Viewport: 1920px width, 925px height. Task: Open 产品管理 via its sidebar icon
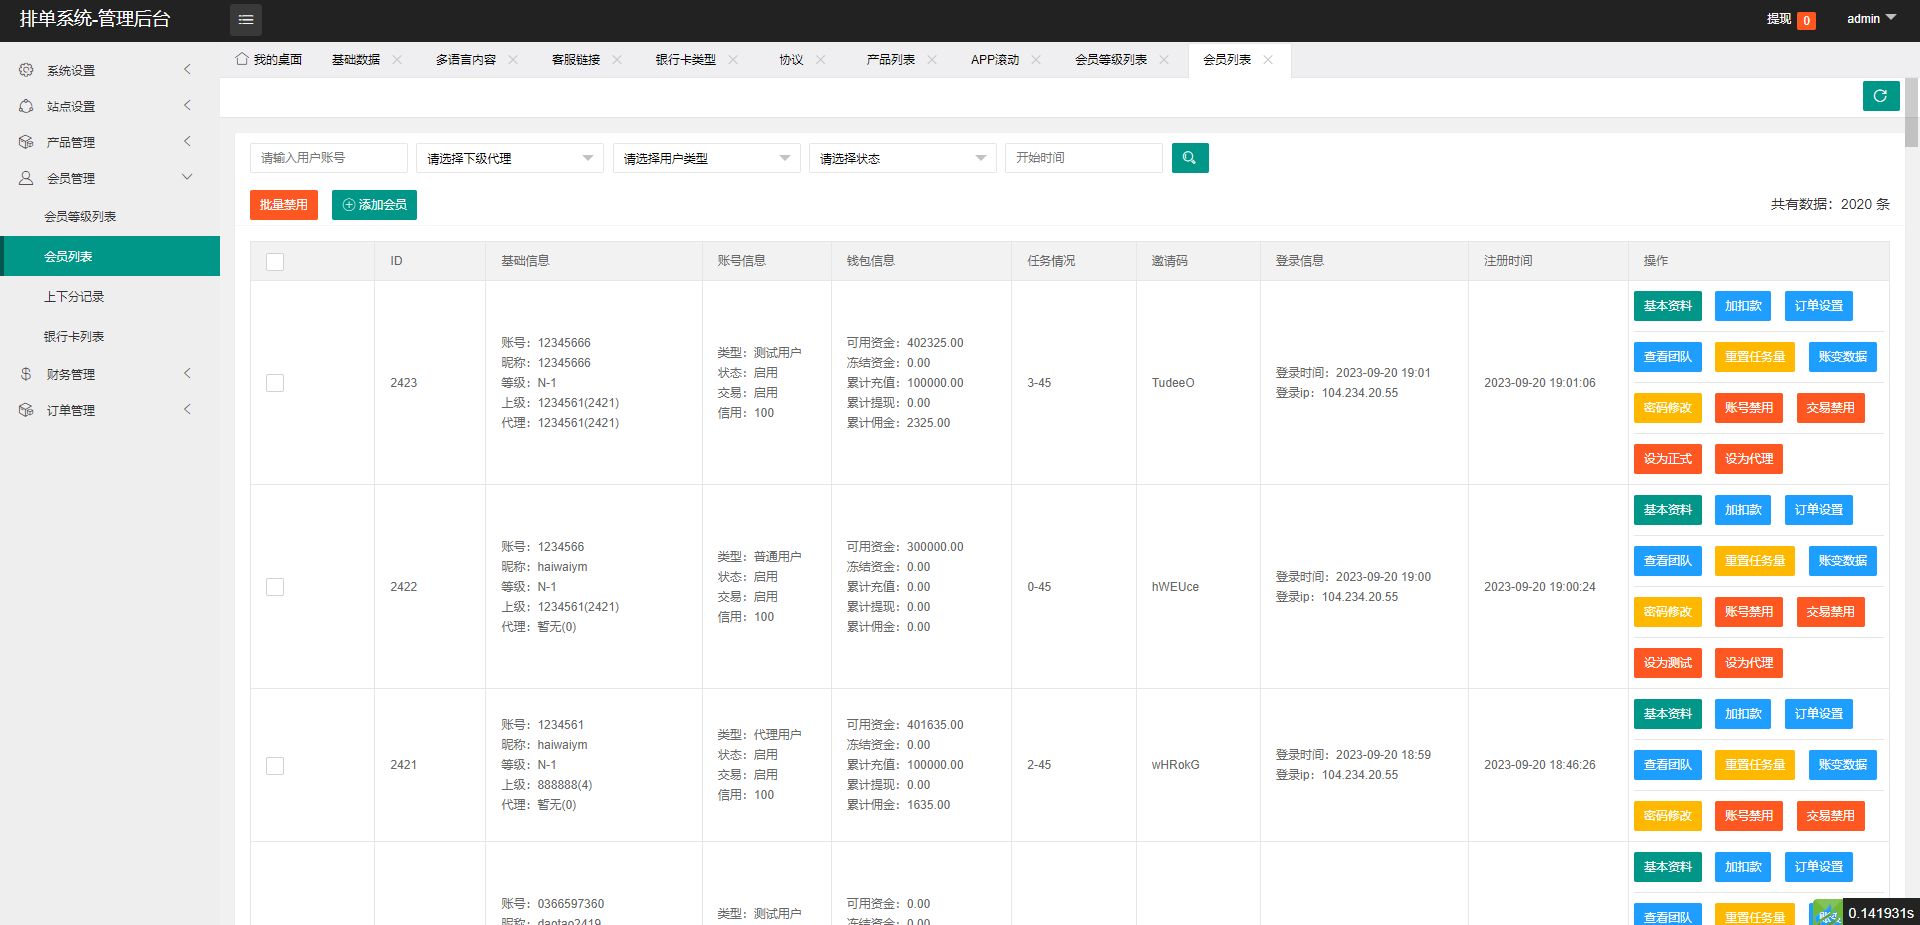pyautogui.click(x=26, y=141)
